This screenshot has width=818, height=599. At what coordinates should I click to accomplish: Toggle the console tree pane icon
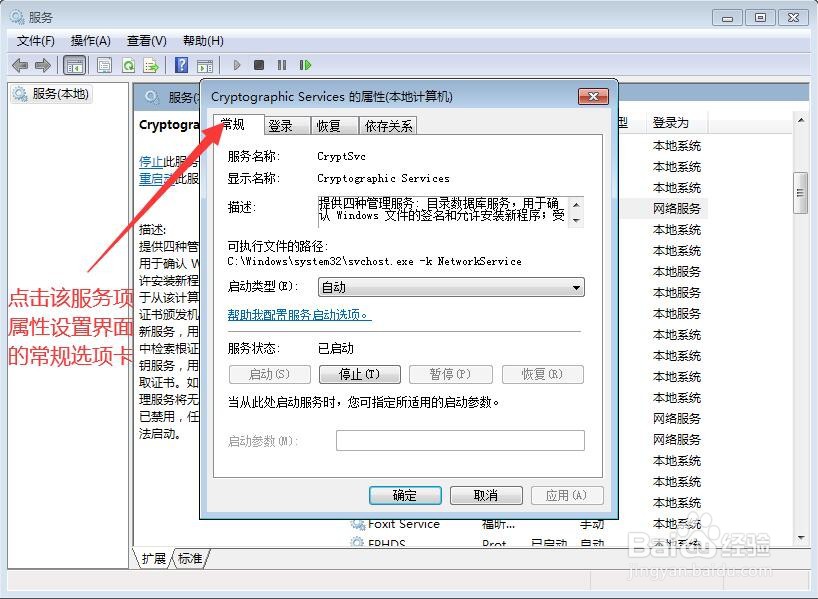click(x=74, y=65)
